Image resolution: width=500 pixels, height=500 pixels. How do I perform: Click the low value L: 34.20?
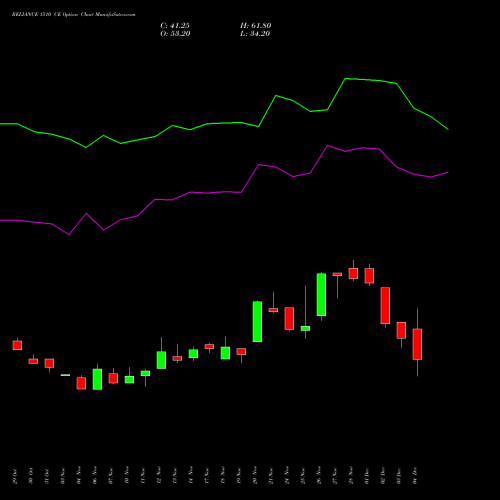click(x=255, y=34)
